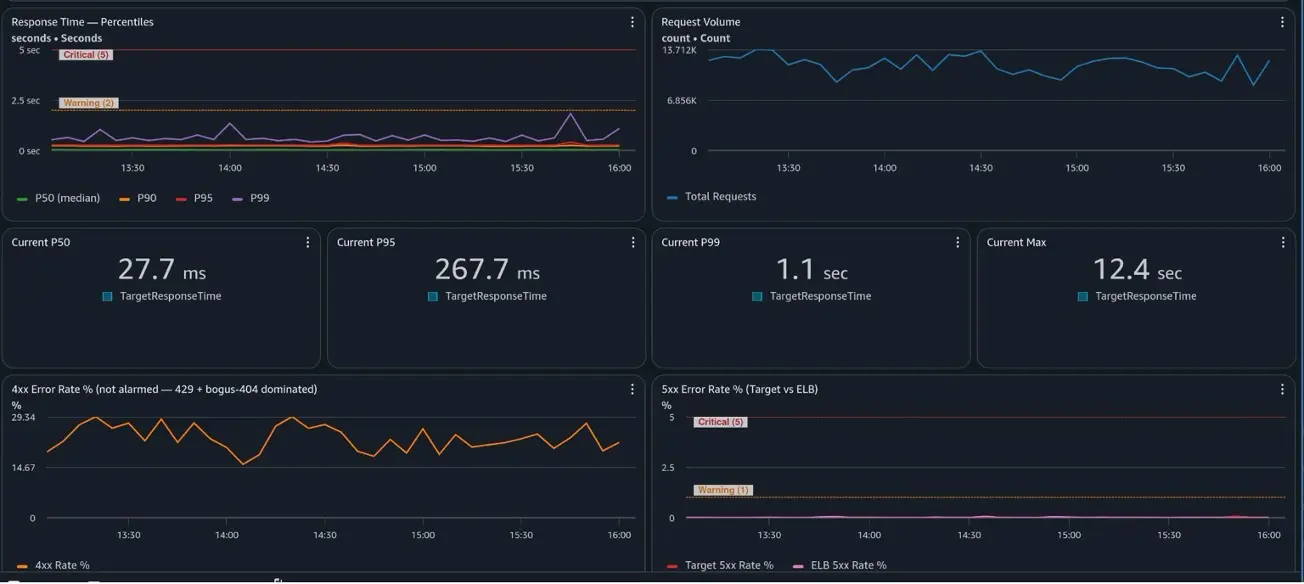Click the 27.7 ms value
Image resolution: width=1304 pixels, height=584 pixels.
point(161,270)
